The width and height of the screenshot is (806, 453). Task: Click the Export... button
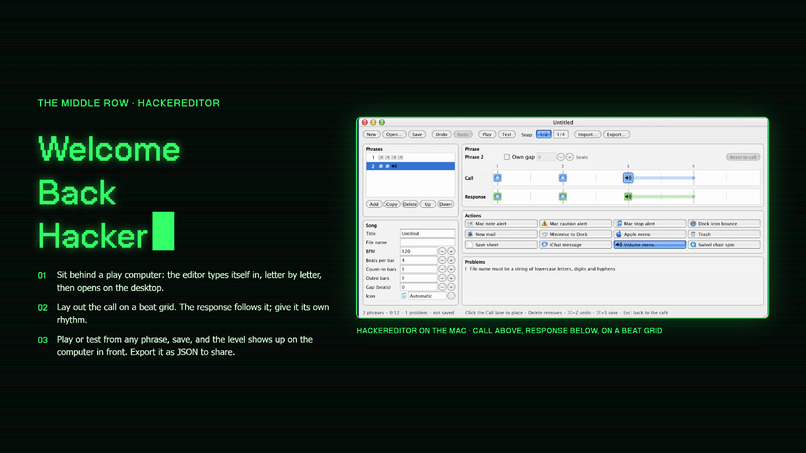[616, 134]
